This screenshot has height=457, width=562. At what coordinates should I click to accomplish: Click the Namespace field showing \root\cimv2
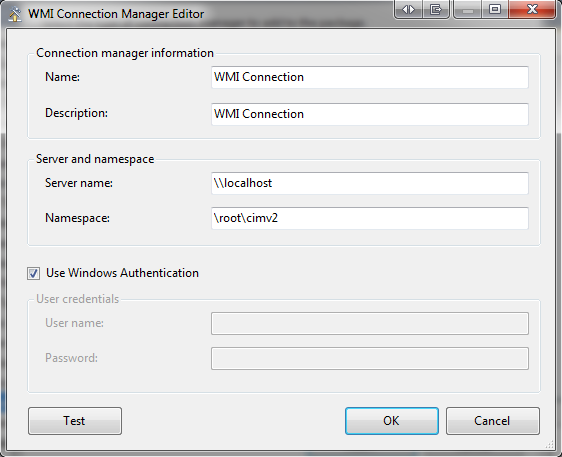(x=370, y=218)
